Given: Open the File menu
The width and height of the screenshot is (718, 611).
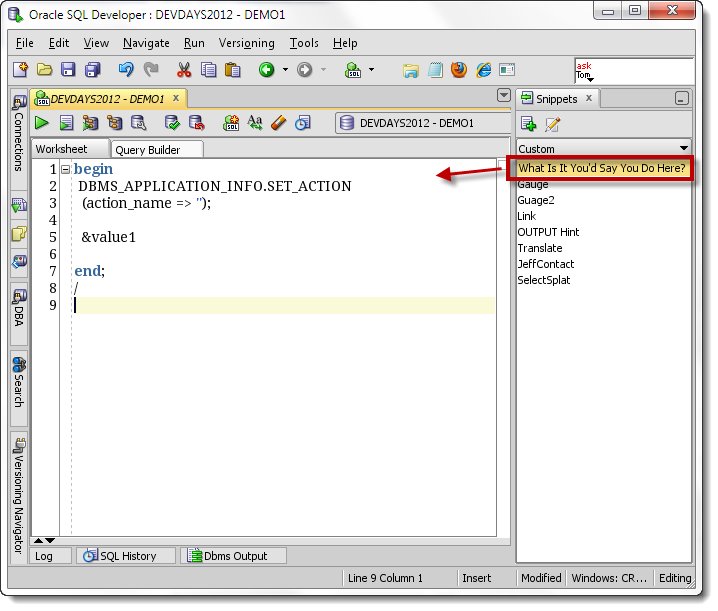Looking at the screenshot, I should 25,43.
